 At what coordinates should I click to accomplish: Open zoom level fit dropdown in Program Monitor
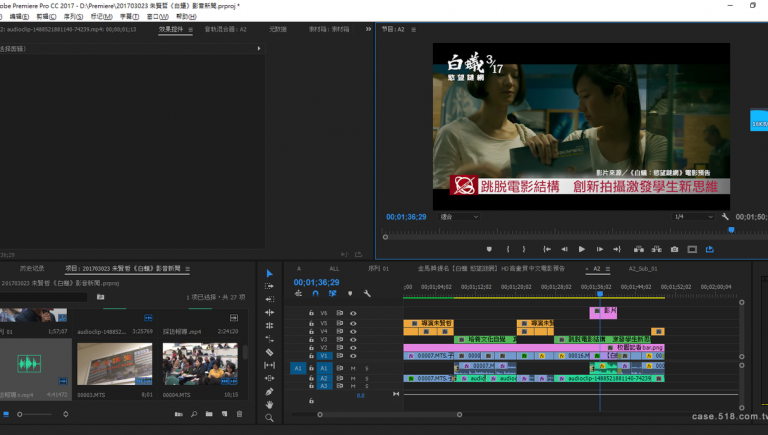tap(458, 217)
